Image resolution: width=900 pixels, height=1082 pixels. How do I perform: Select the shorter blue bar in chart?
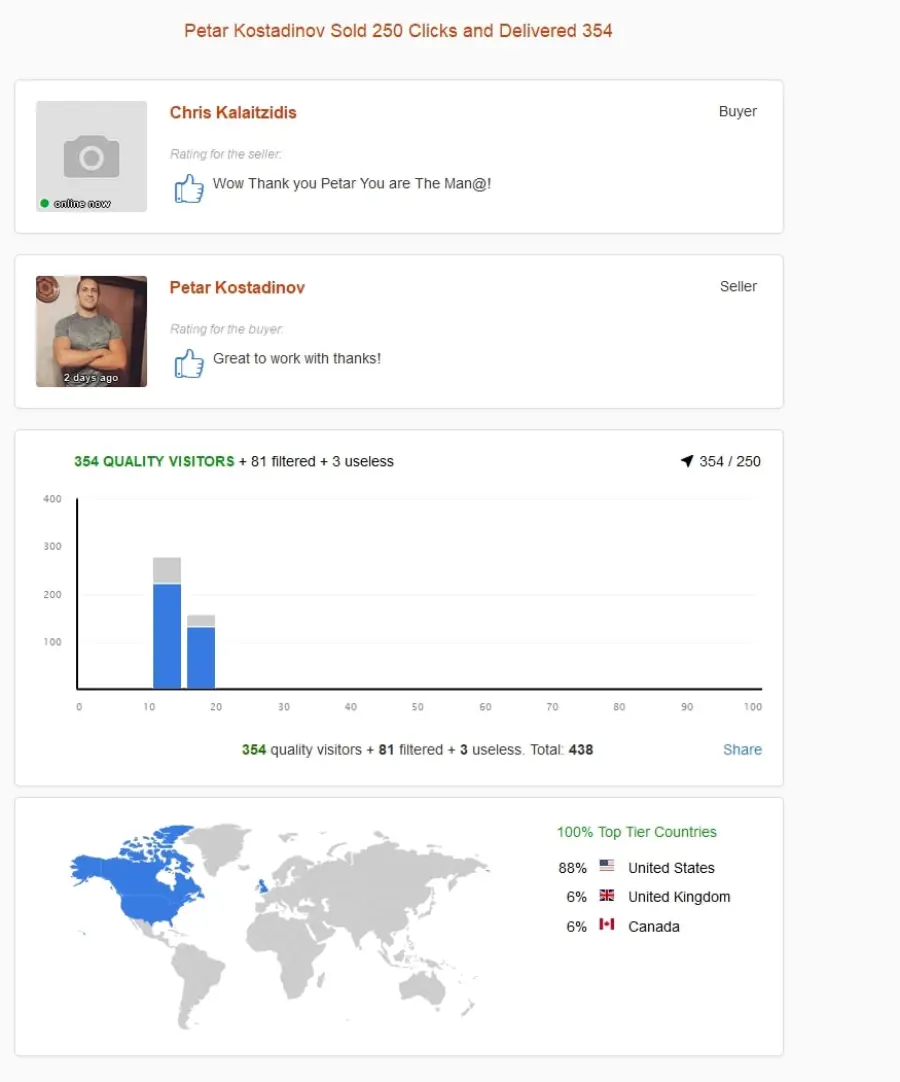pyautogui.click(x=201, y=658)
